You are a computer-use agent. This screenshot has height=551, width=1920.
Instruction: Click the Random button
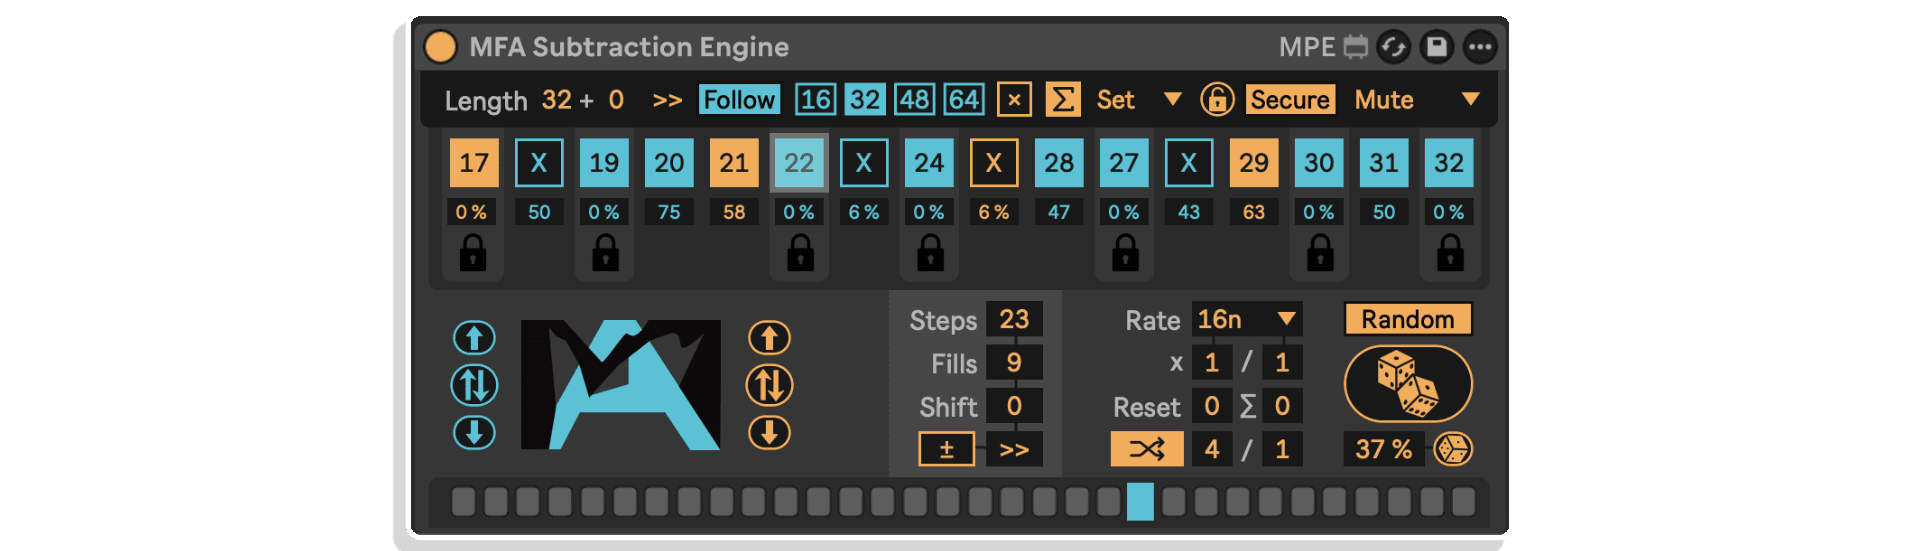point(1408,319)
